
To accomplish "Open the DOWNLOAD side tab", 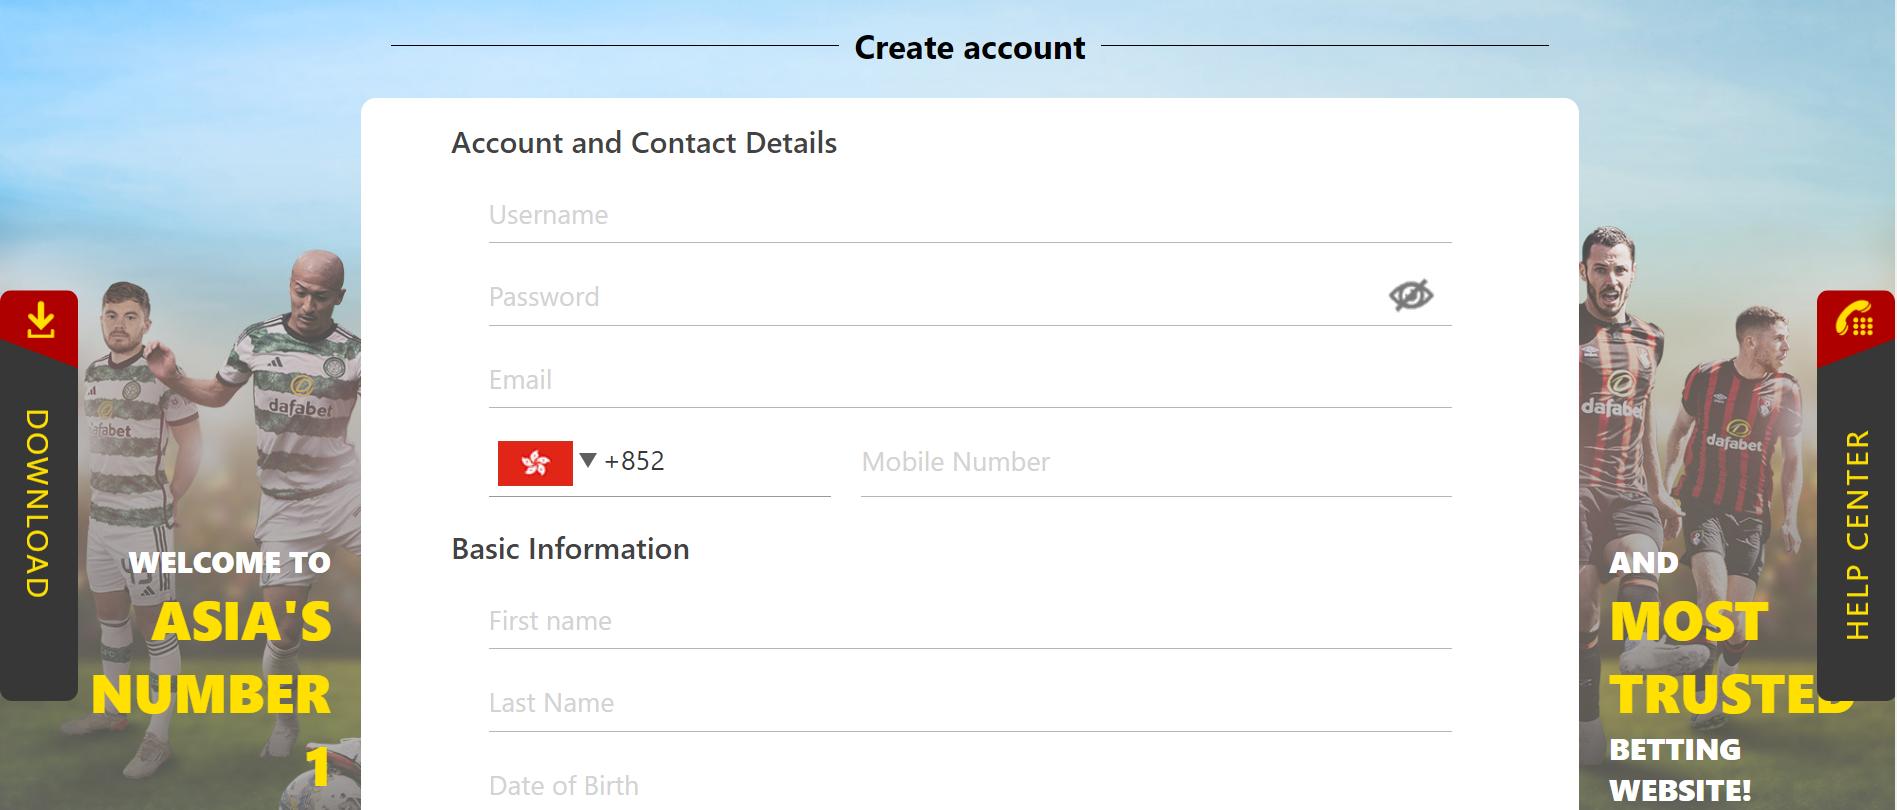I will 39,496.
